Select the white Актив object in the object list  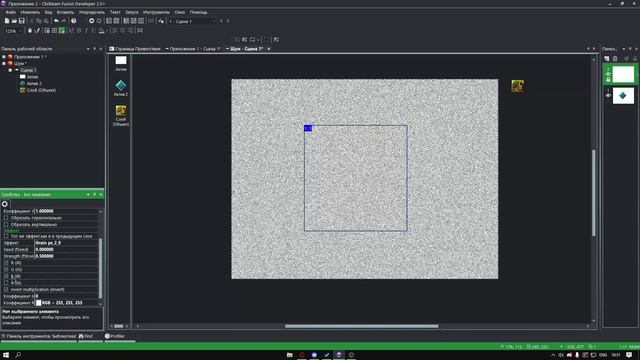click(x=121, y=60)
